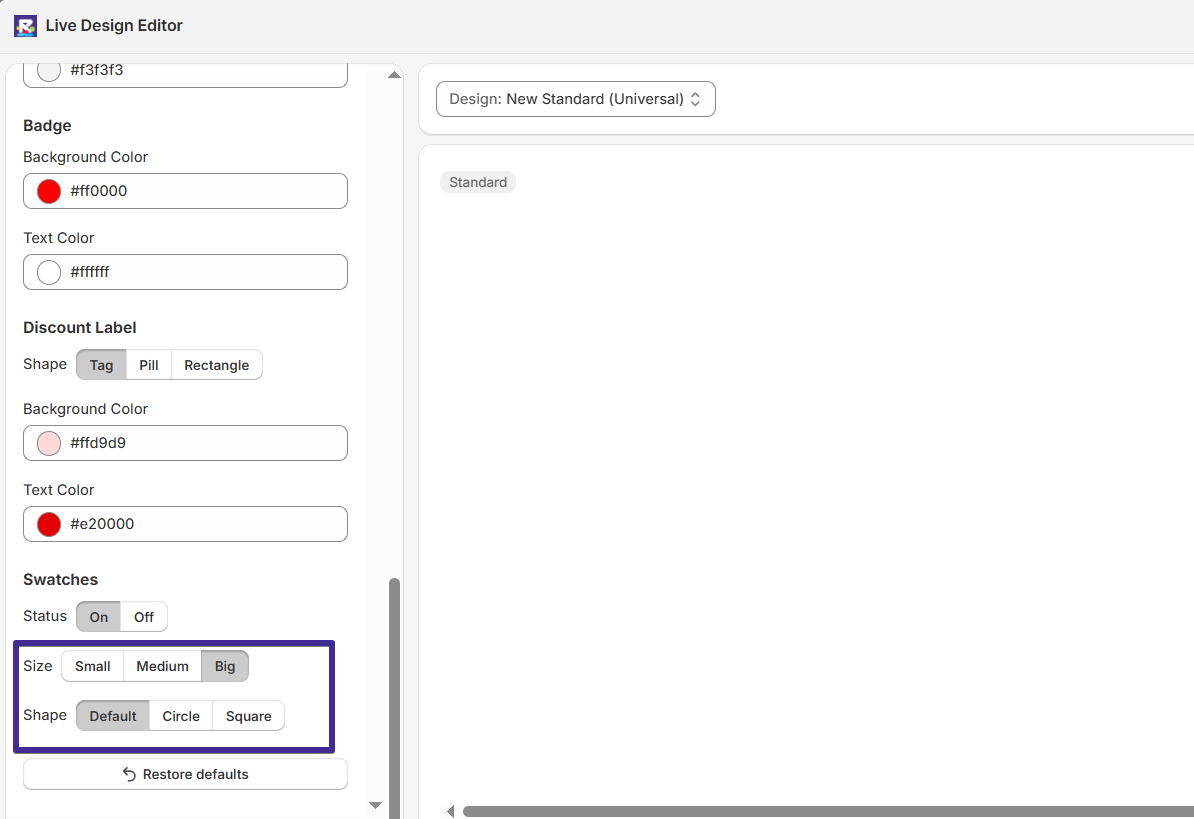1194x819 pixels.
Task: Set swatch size to Big
Action: pos(225,667)
